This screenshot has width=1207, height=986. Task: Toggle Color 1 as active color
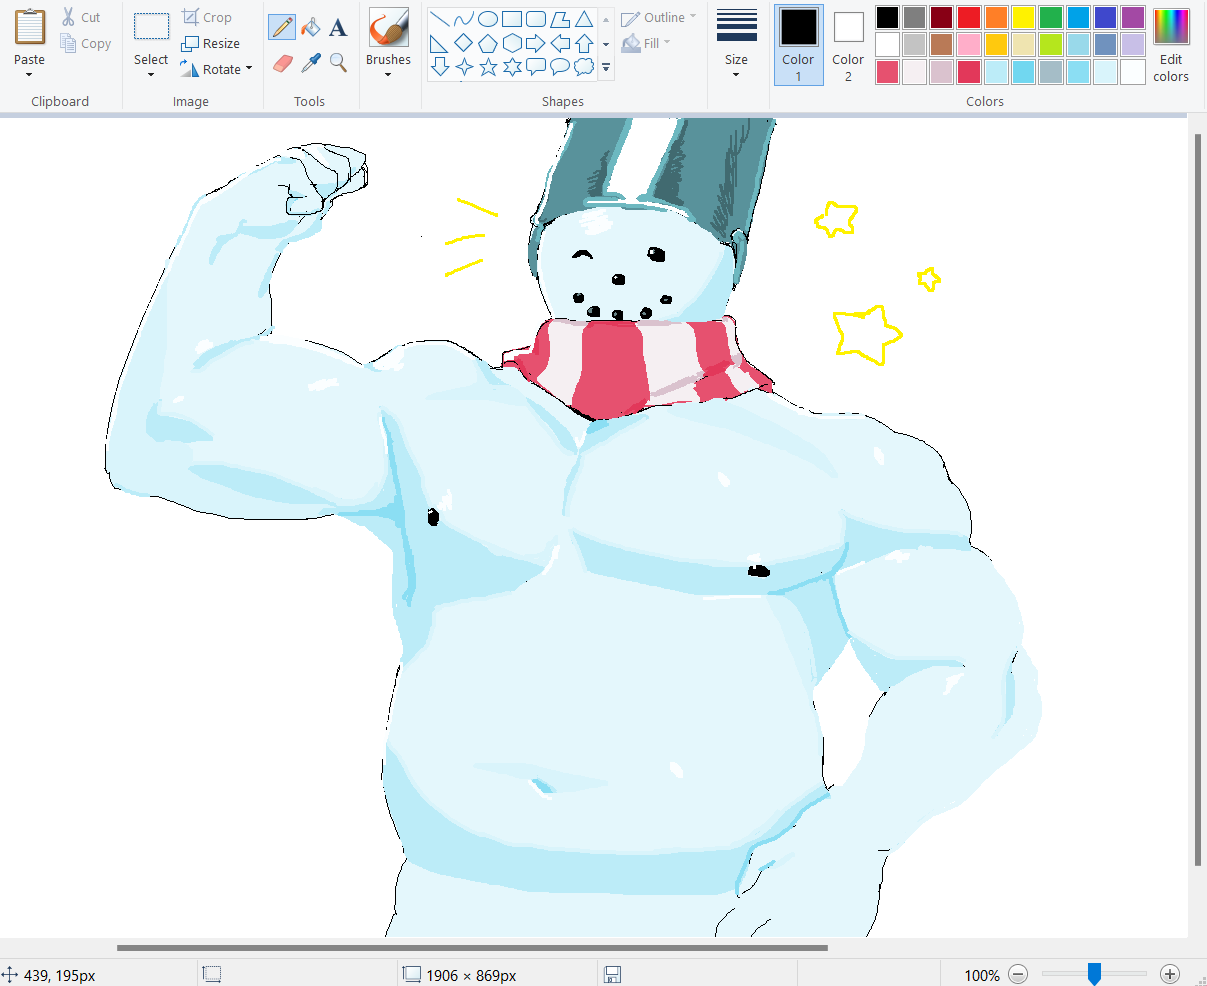pyautogui.click(x=798, y=45)
